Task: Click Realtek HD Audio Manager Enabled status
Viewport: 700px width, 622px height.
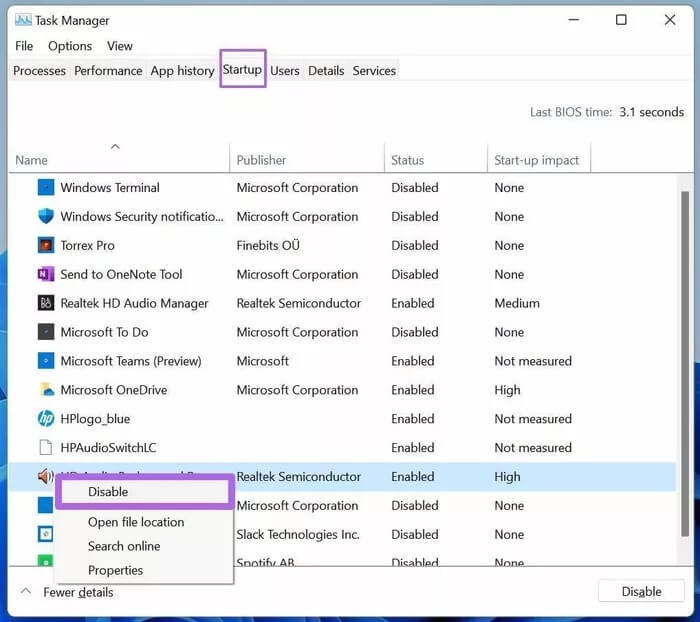Action: pyautogui.click(x=412, y=303)
